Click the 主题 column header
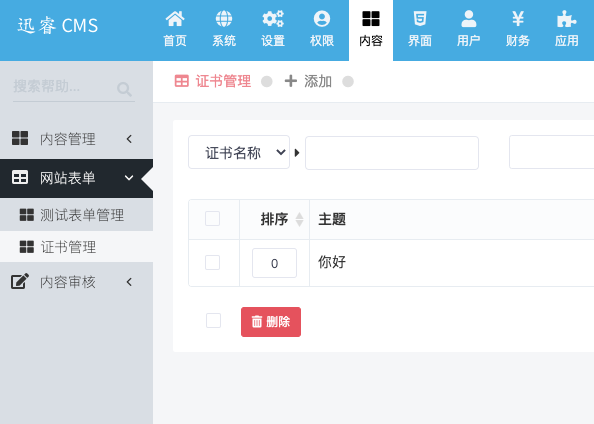Screen dimensions: 594x424 tap(332, 219)
